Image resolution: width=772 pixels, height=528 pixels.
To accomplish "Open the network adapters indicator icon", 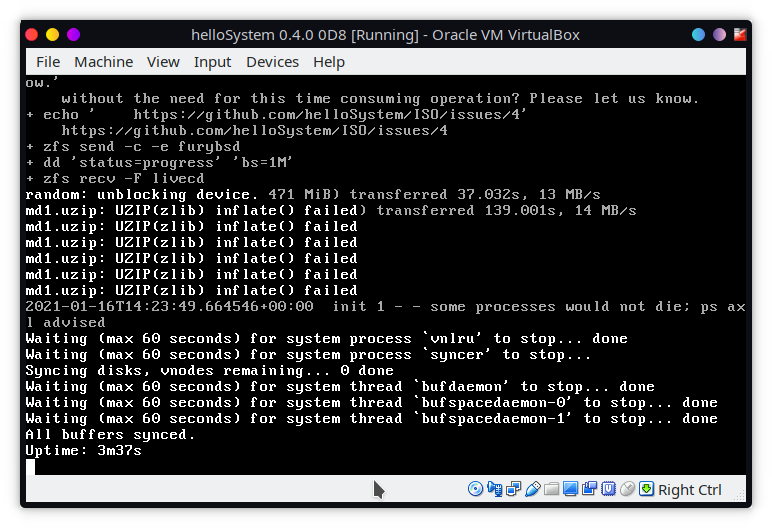I will pyautogui.click(x=514, y=489).
